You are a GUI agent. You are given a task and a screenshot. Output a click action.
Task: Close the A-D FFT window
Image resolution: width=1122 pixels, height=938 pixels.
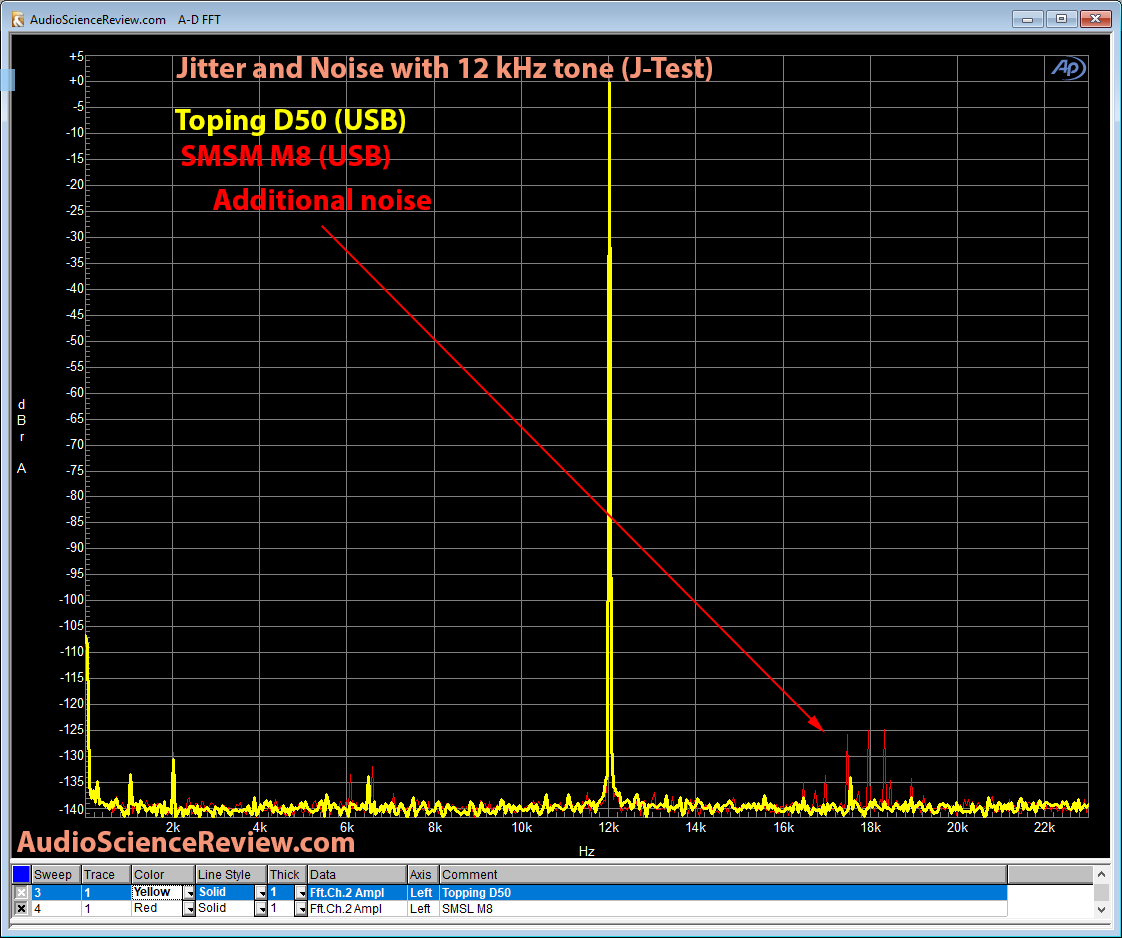(x=1095, y=19)
